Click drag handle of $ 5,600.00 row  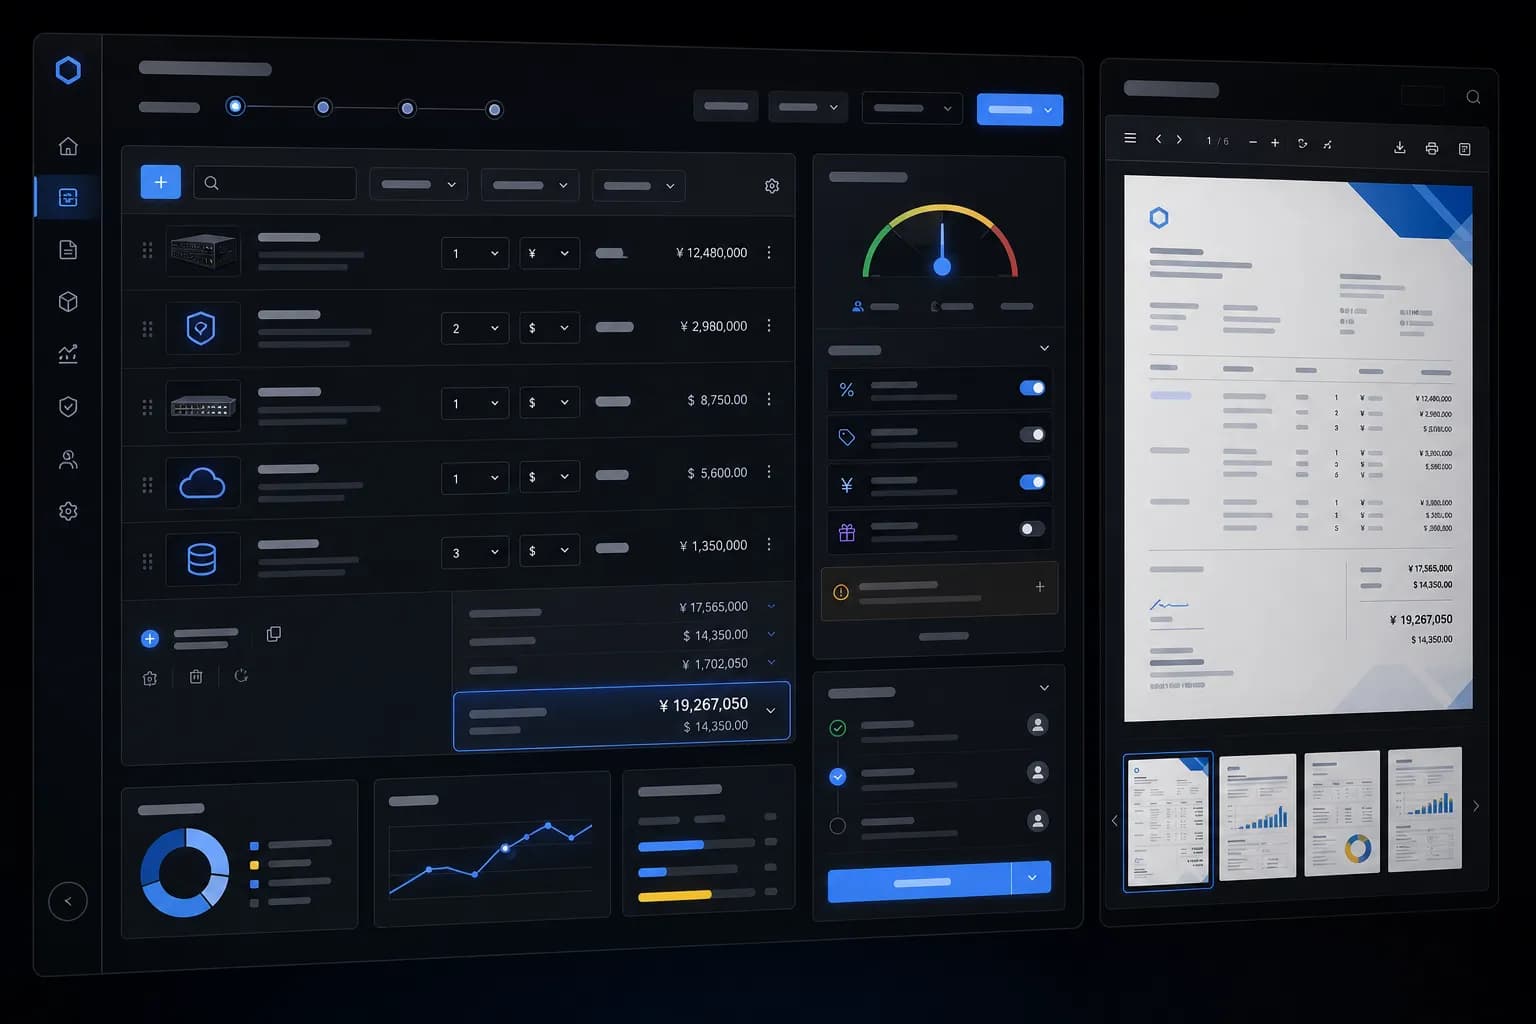[147, 484]
